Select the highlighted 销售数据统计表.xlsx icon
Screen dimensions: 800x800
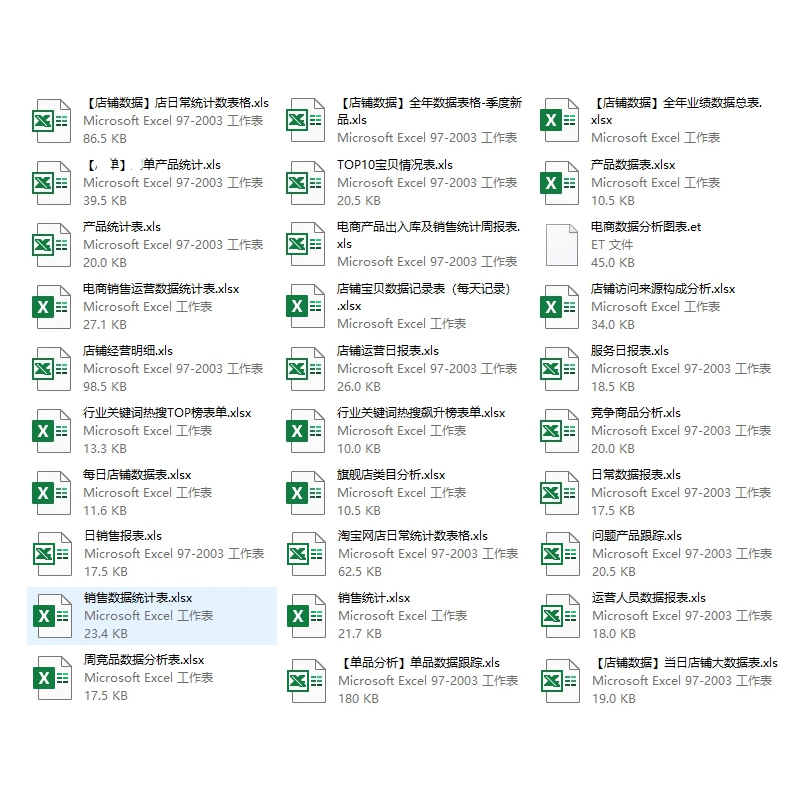click(x=53, y=616)
